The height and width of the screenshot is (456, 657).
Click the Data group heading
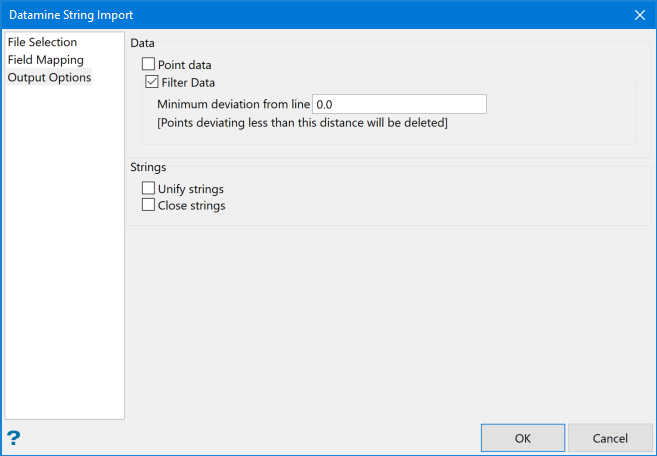(x=142, y=44)
